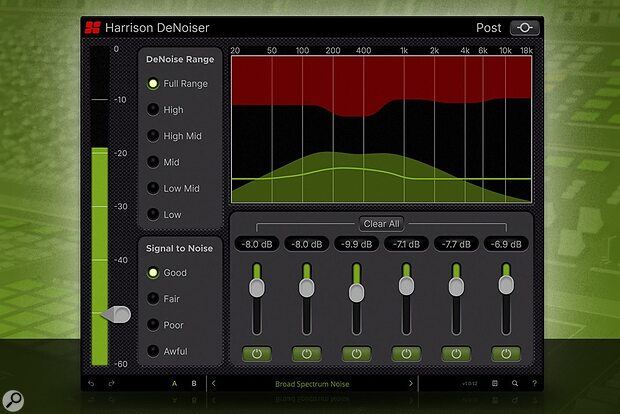Click the image zoom magnifier overlay icon
Screen dimensions: 620x414
(13, 401)
